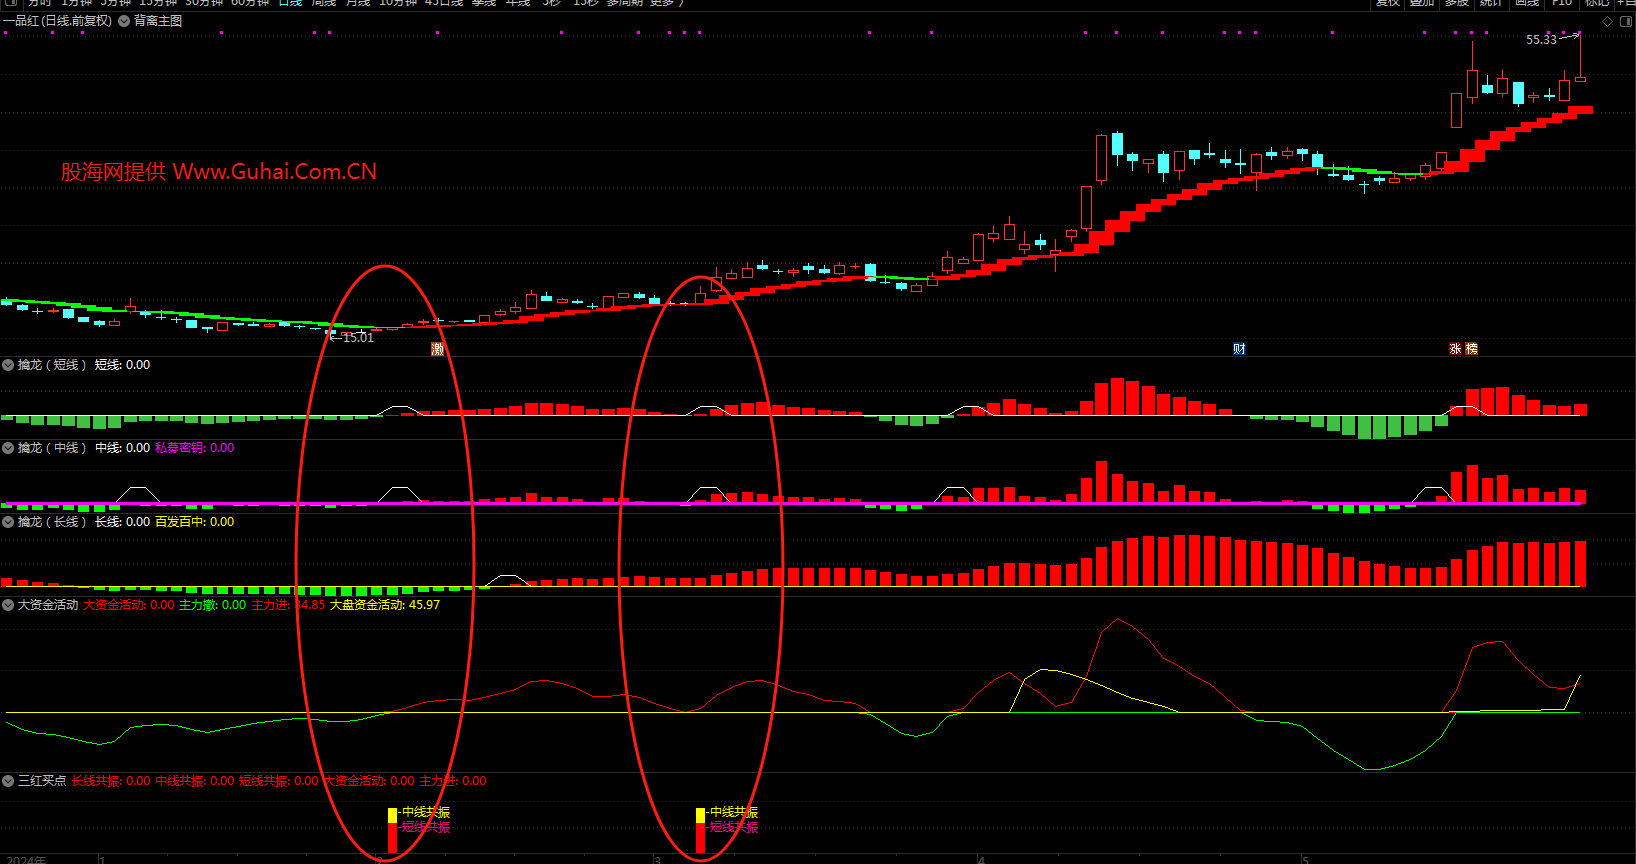Click the 榜 event marker icon
The width and height of the screenshot is (1636, 864).
tap(1471, 349)
